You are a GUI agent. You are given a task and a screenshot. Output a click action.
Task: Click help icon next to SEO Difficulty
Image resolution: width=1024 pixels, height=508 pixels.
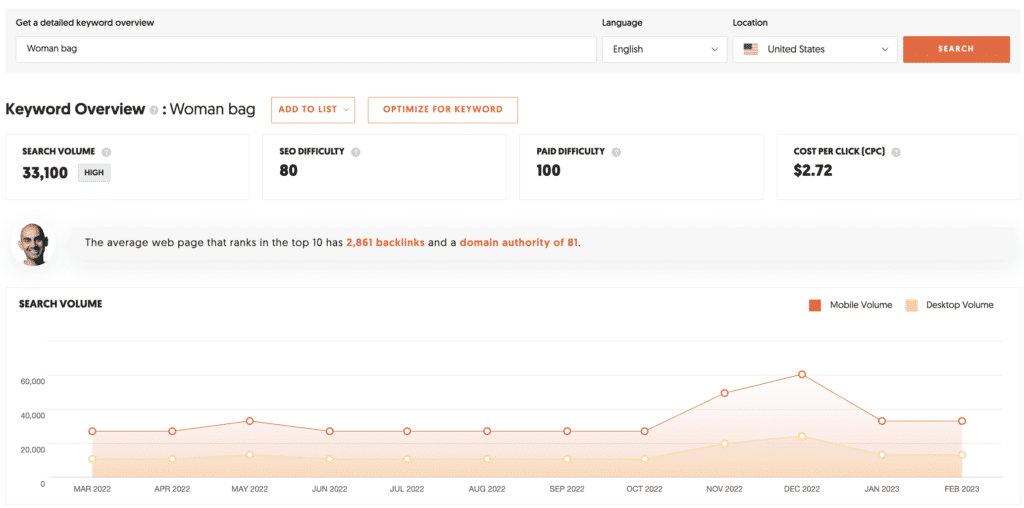[355, 152]
